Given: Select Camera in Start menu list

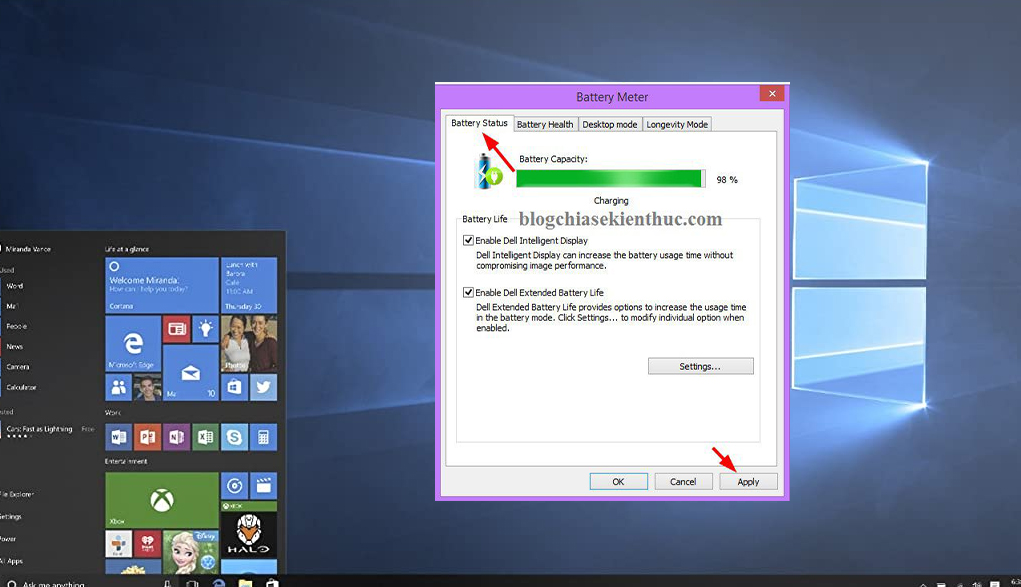Looking at the screenshot, I should coord(18,367).
